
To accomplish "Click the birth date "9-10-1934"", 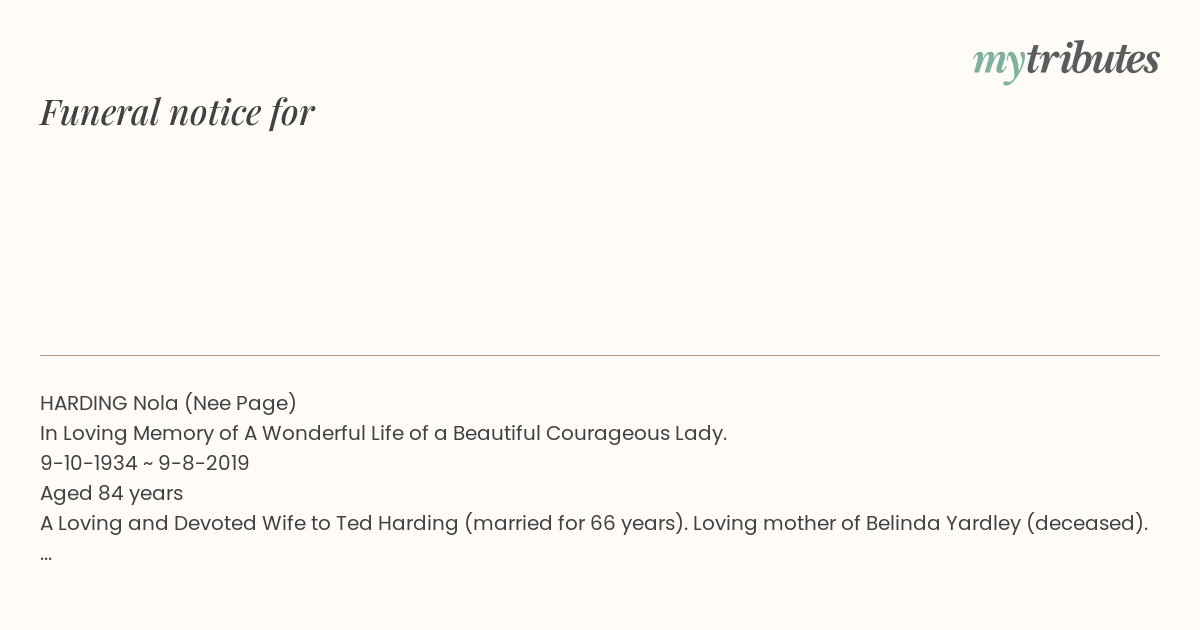I will 89,464.
